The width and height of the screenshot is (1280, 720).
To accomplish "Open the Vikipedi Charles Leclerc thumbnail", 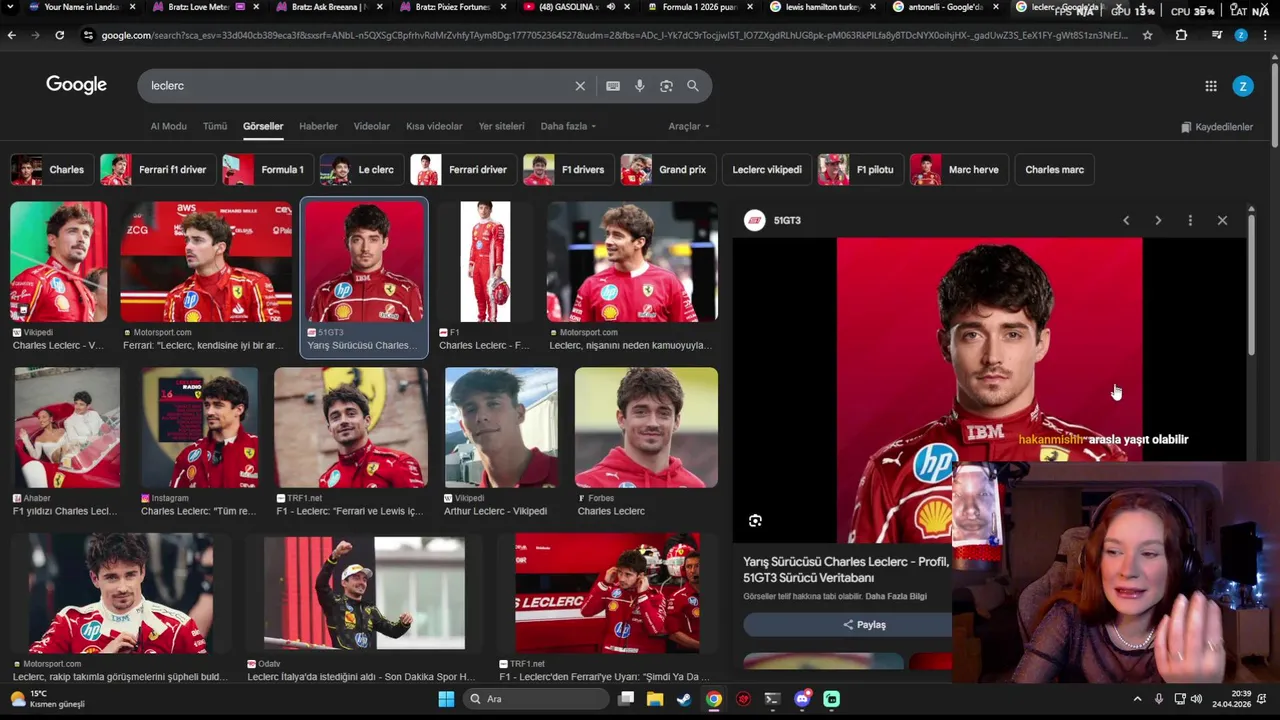I will point(58,262).
